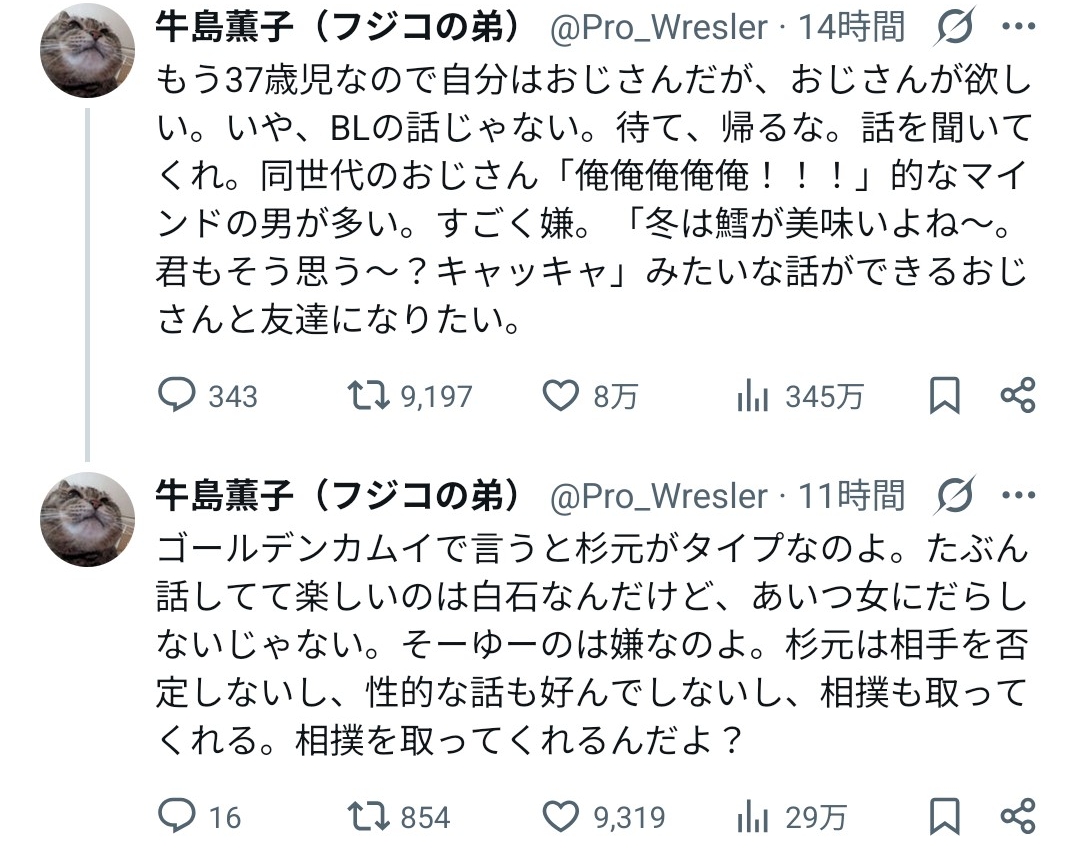The height and width of the screenshot is (856, 1080).
Task: Open Grok icon on the 14時間 tweet
Action: point(955,30)
